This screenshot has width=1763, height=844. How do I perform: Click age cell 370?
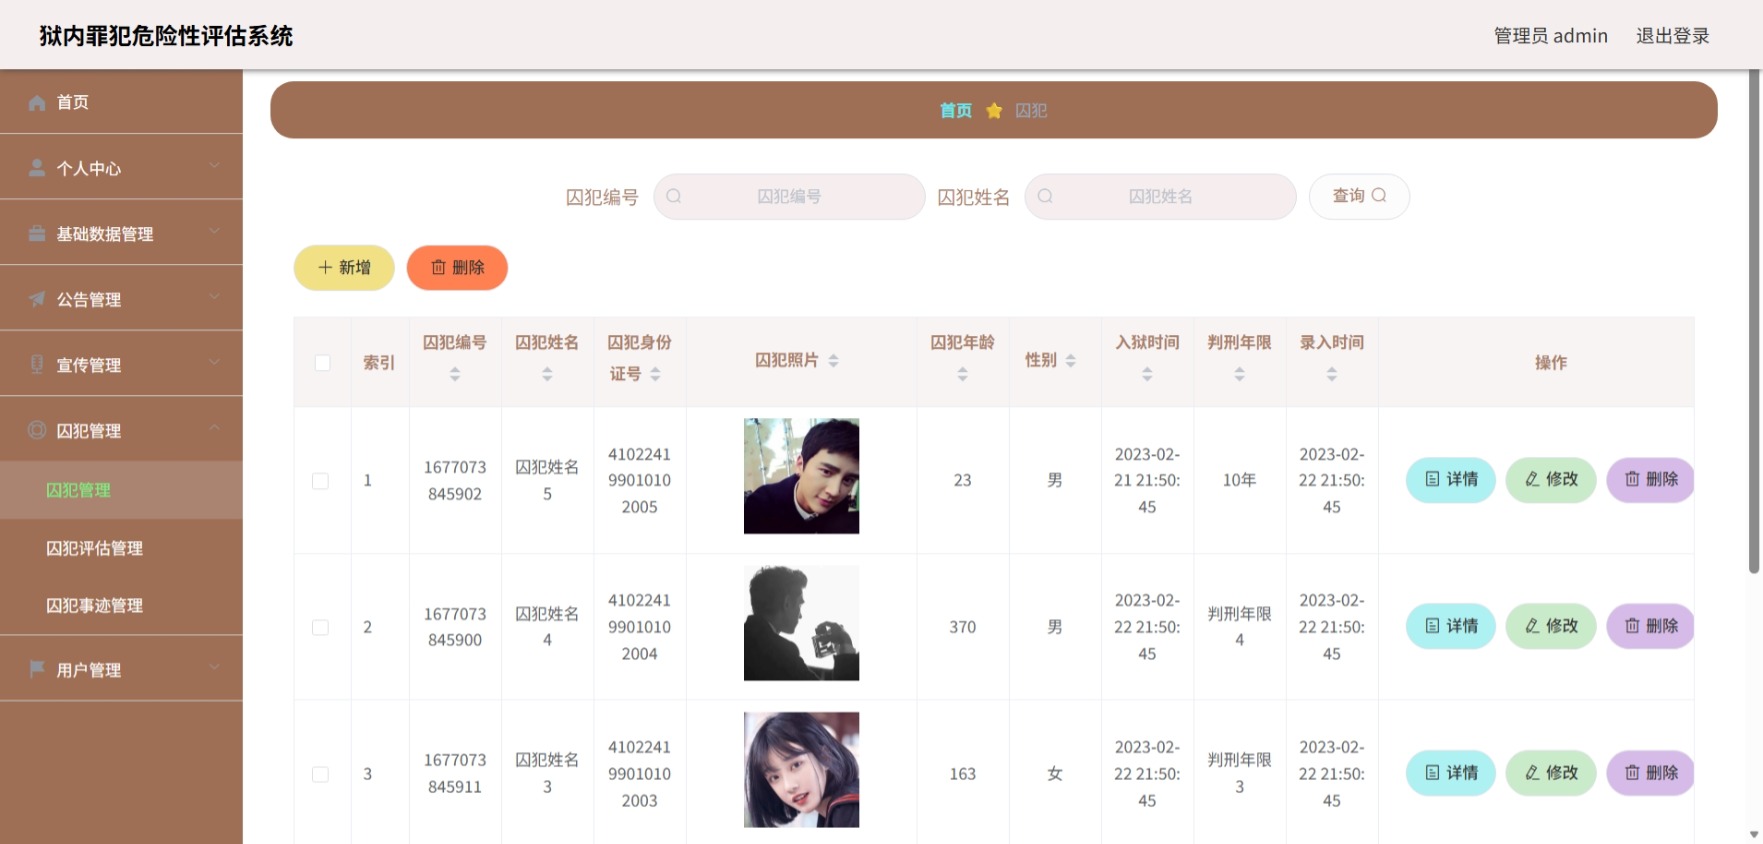point(962,627)
